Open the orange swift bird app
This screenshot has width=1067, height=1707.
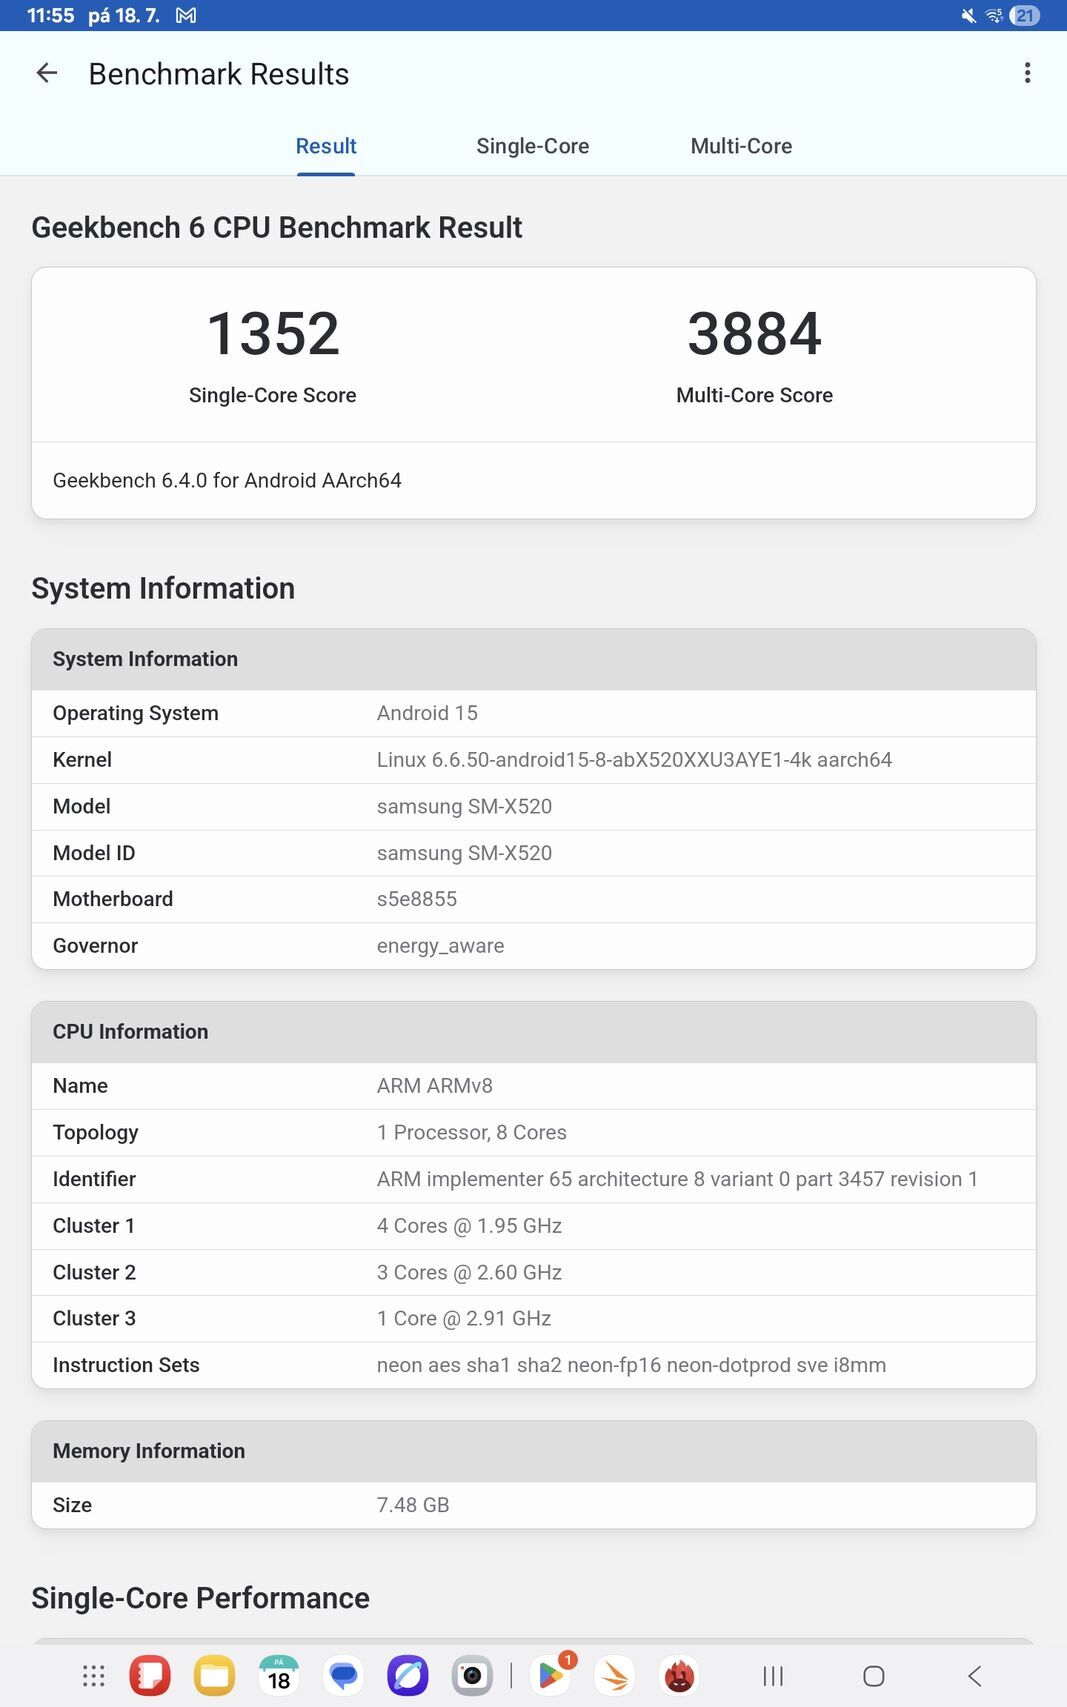tap(615, 1676)
